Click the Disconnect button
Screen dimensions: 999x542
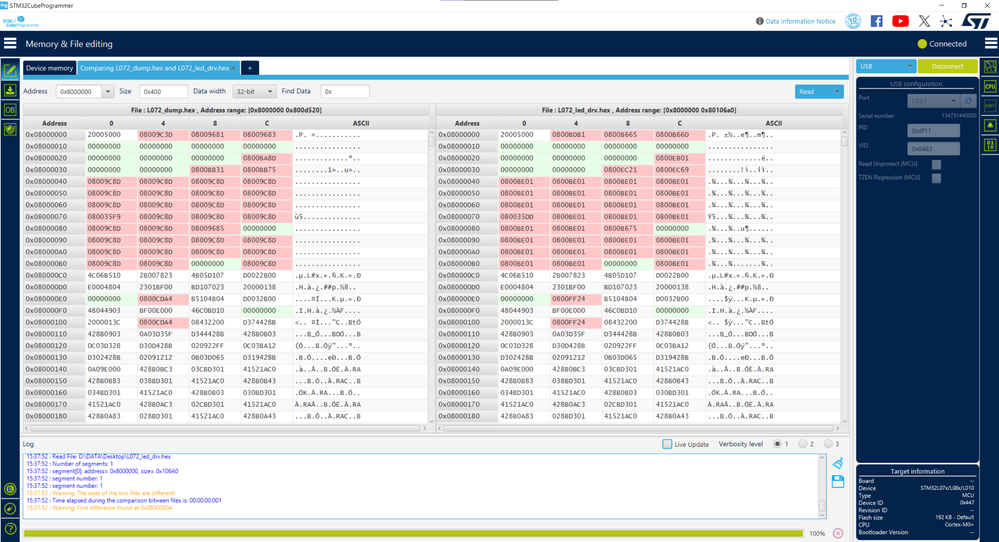coord(947,66)
